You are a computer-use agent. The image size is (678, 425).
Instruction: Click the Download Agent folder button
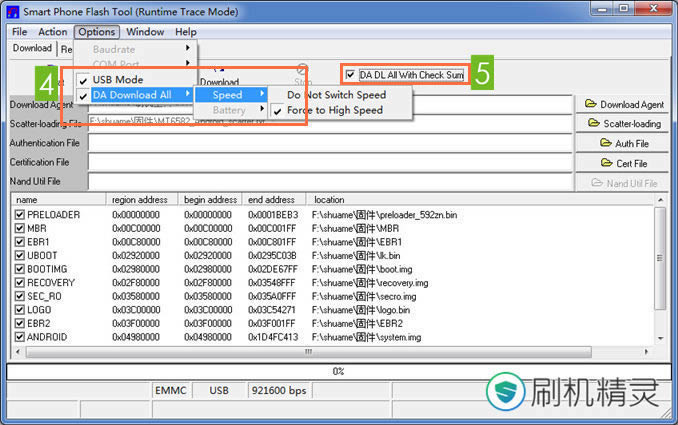click(624, 104)
